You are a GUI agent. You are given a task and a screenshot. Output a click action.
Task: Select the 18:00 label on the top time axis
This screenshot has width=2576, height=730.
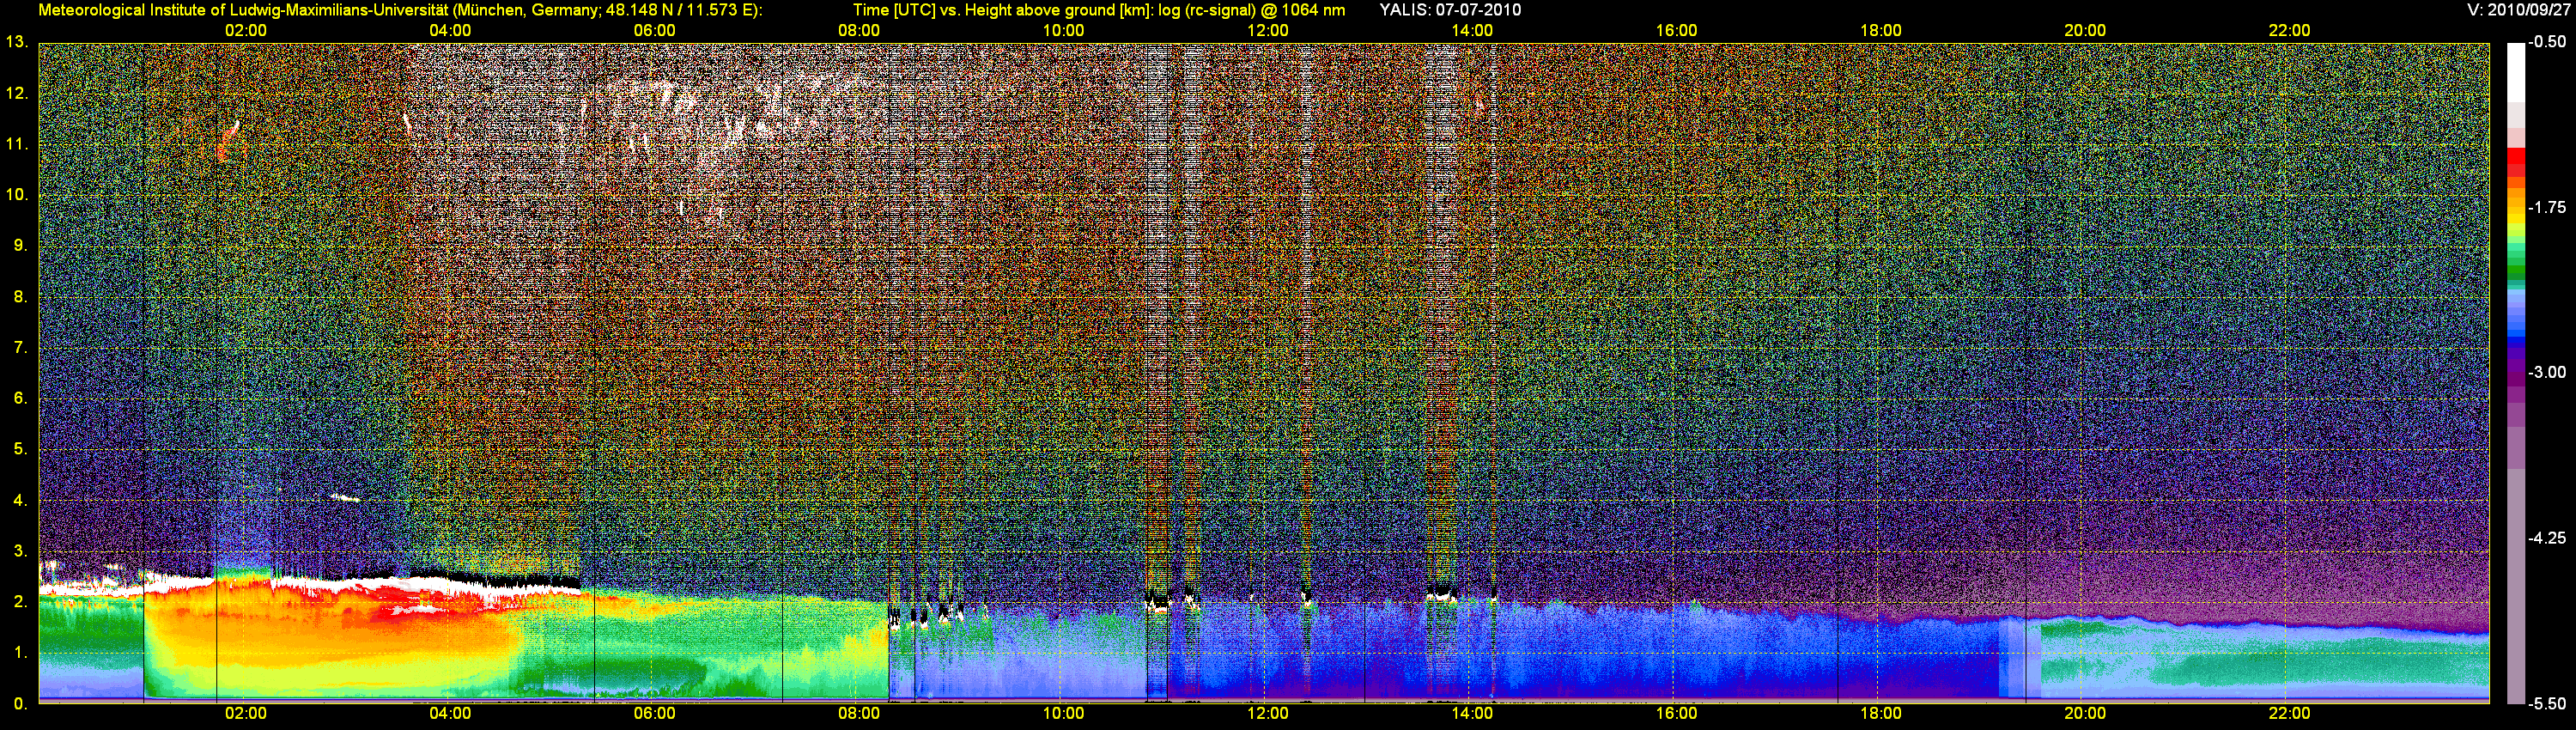pyautogui.click(x=1880, y=31)
